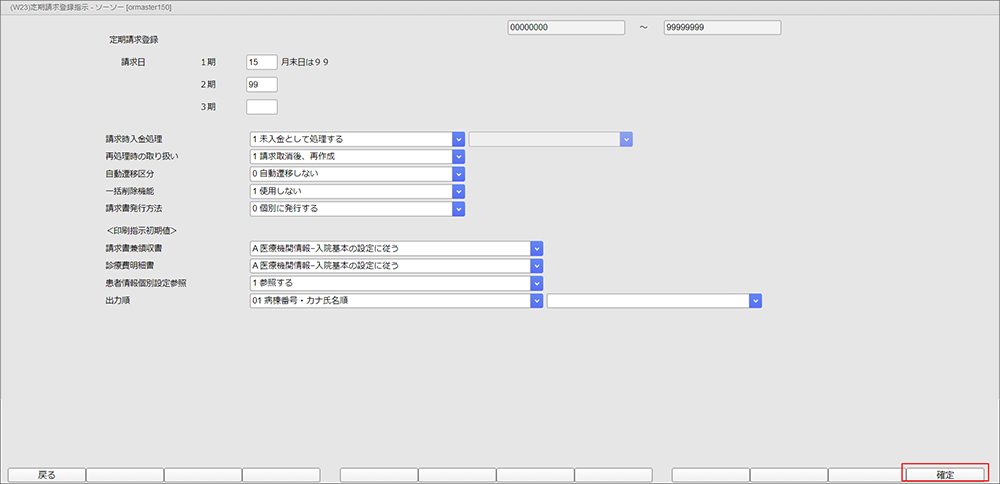1000x484 pixels.
Task: Click the blank function button next to 戻る
Action: pyautogui.click(x=124, y=475)
